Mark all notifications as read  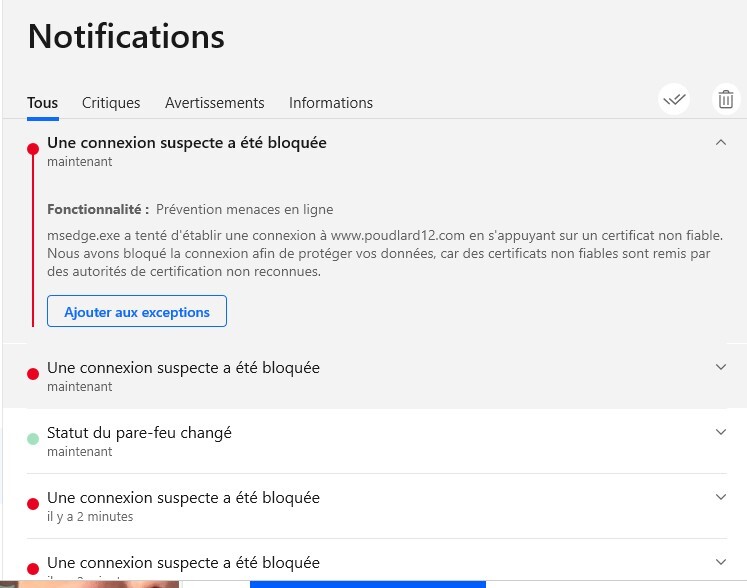pyautogui.click(x=675, y=99)
